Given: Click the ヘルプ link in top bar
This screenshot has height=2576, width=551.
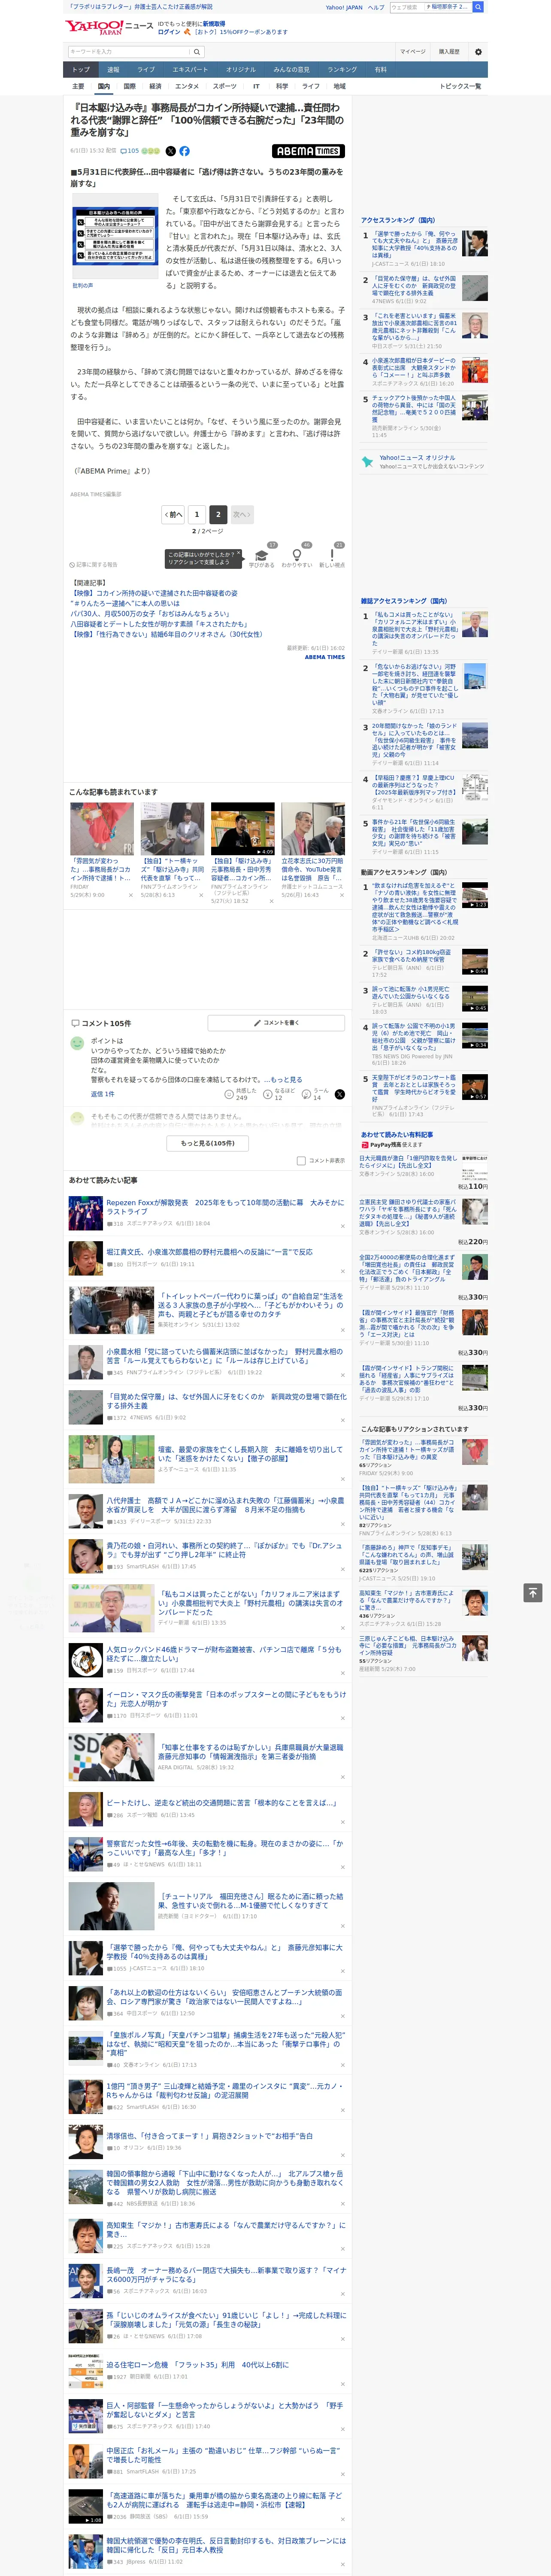Looking at the screenshot, I should point(376,7).
